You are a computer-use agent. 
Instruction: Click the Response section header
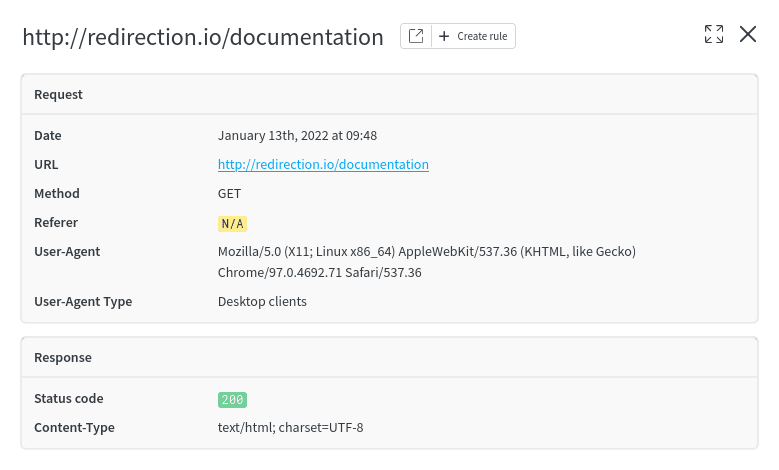(390, 357)
